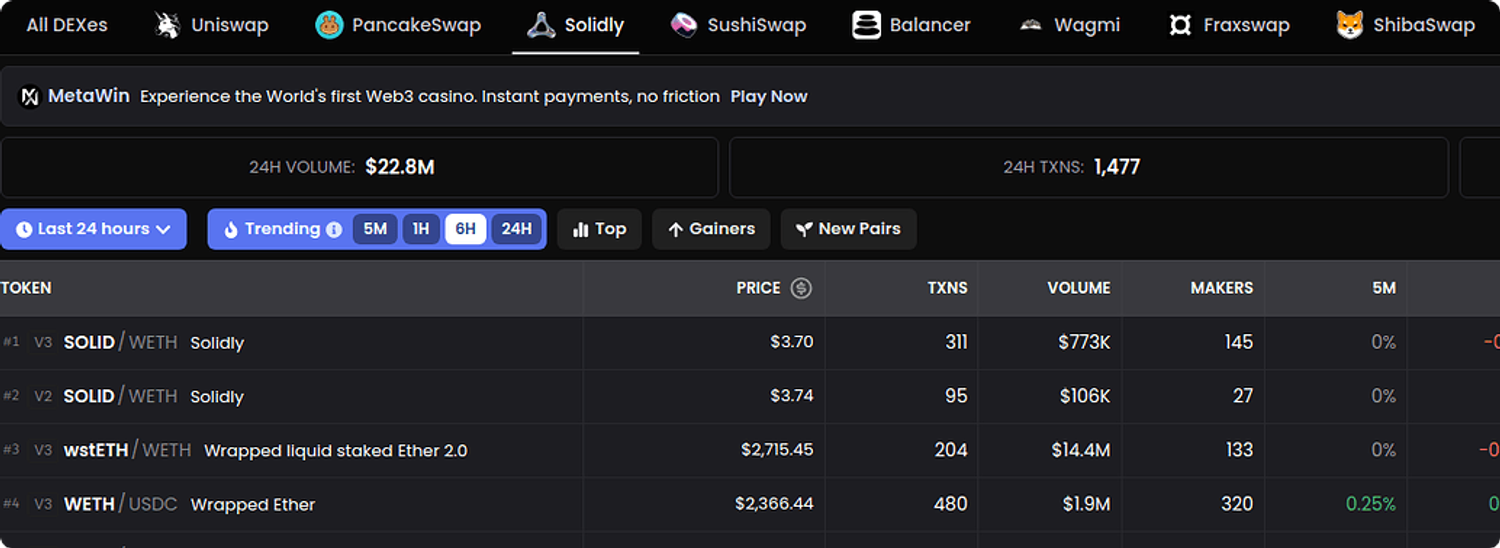
Task: Click the Balancer stacked-stones icon
Action: coord(866,25)
